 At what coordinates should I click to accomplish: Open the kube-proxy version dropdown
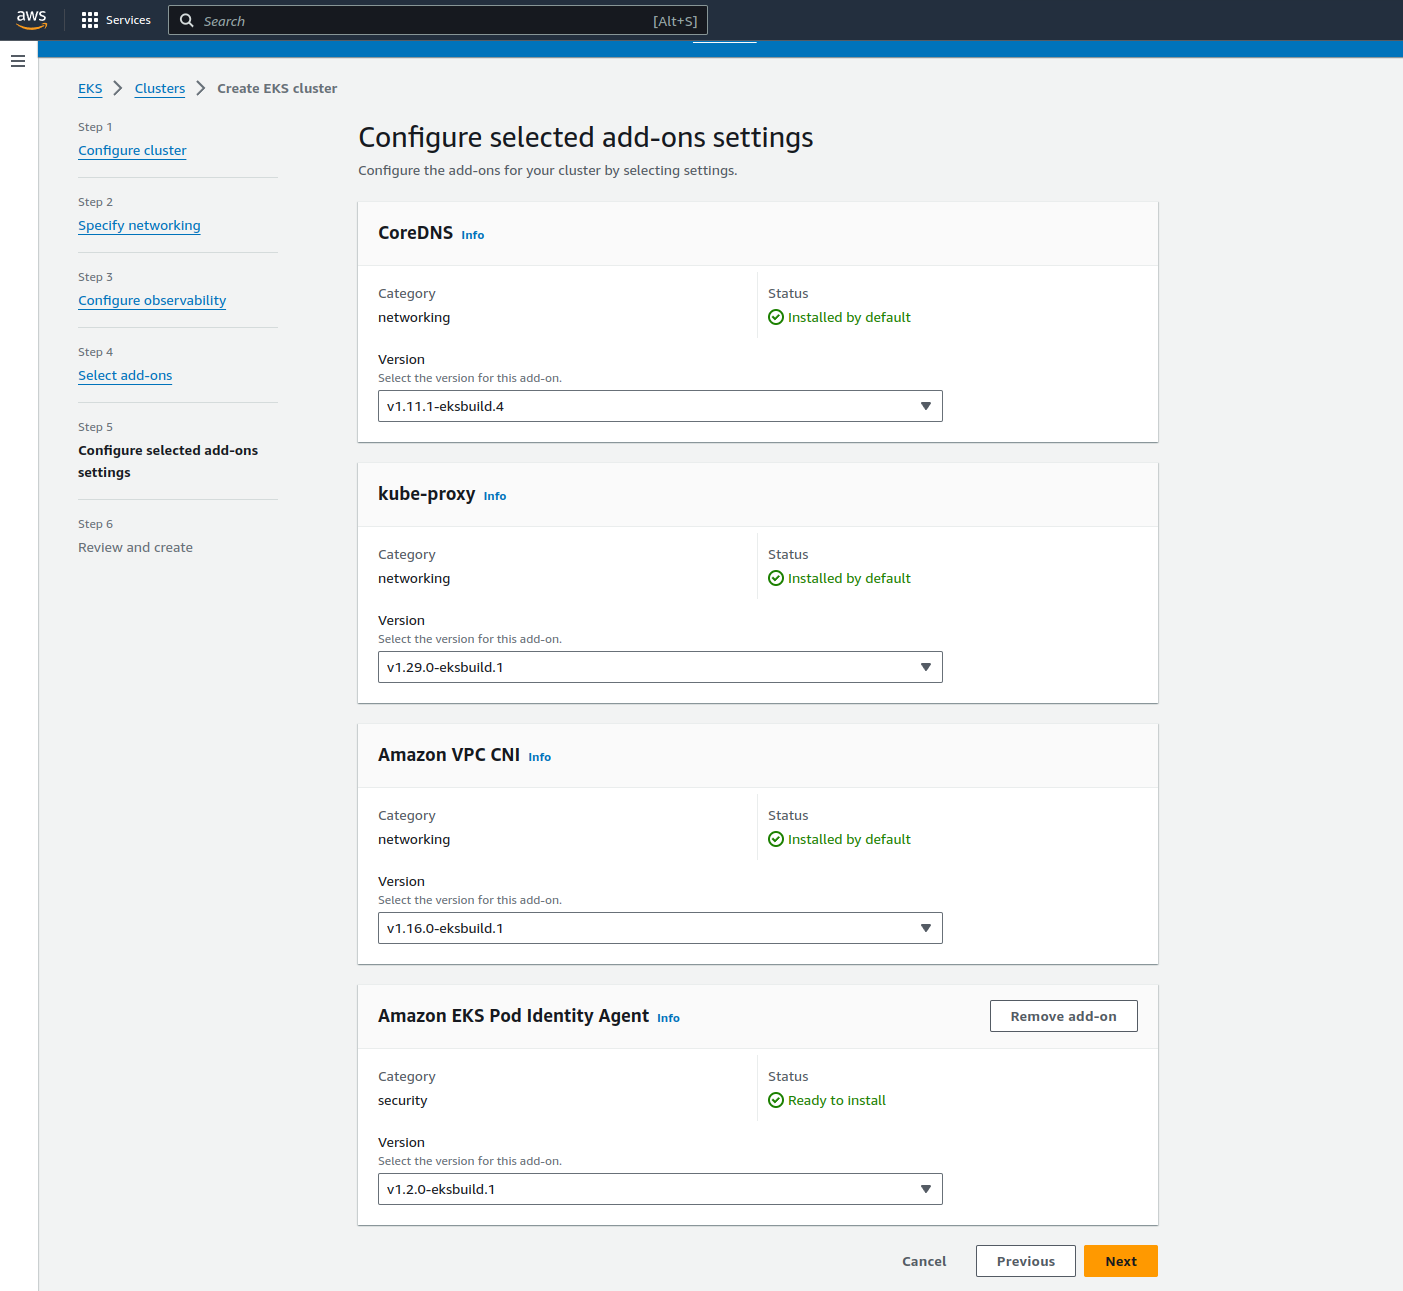660,667
